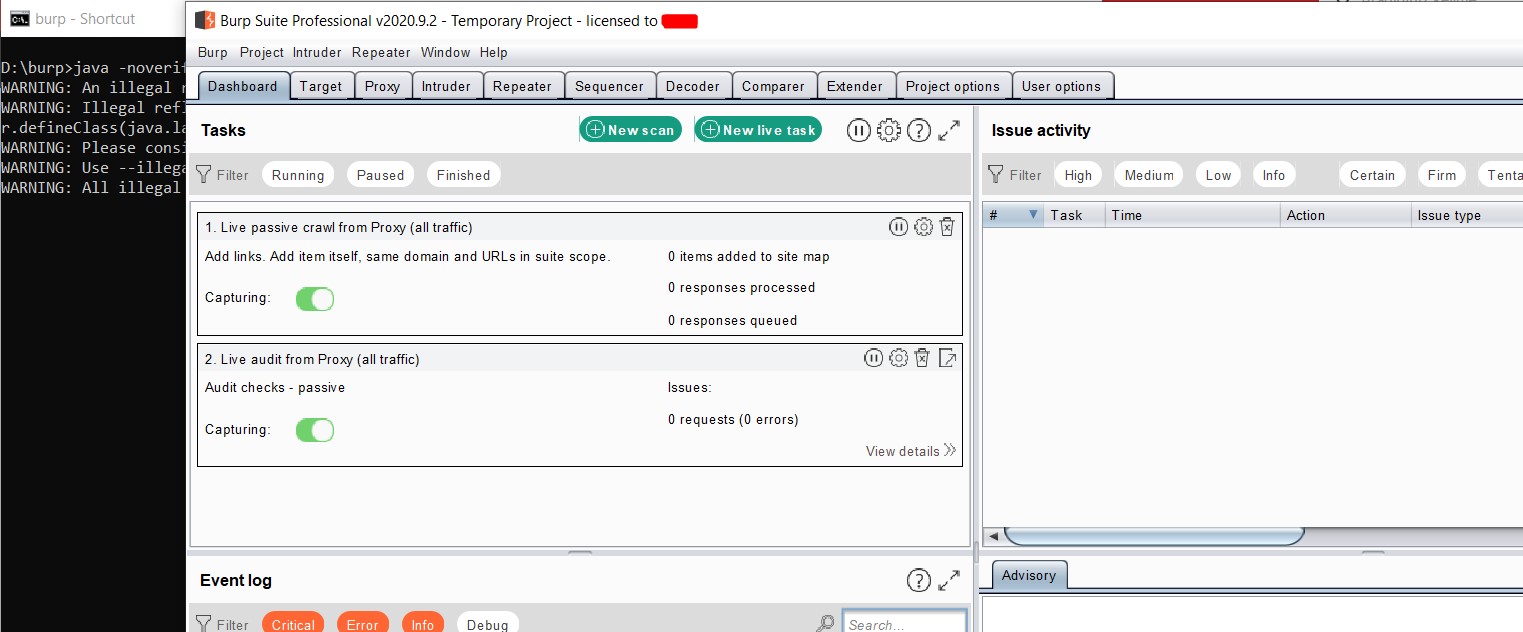Expand the Tasks panel to full size
Screen dimensions: 1523x632
[x=949, y=130]
